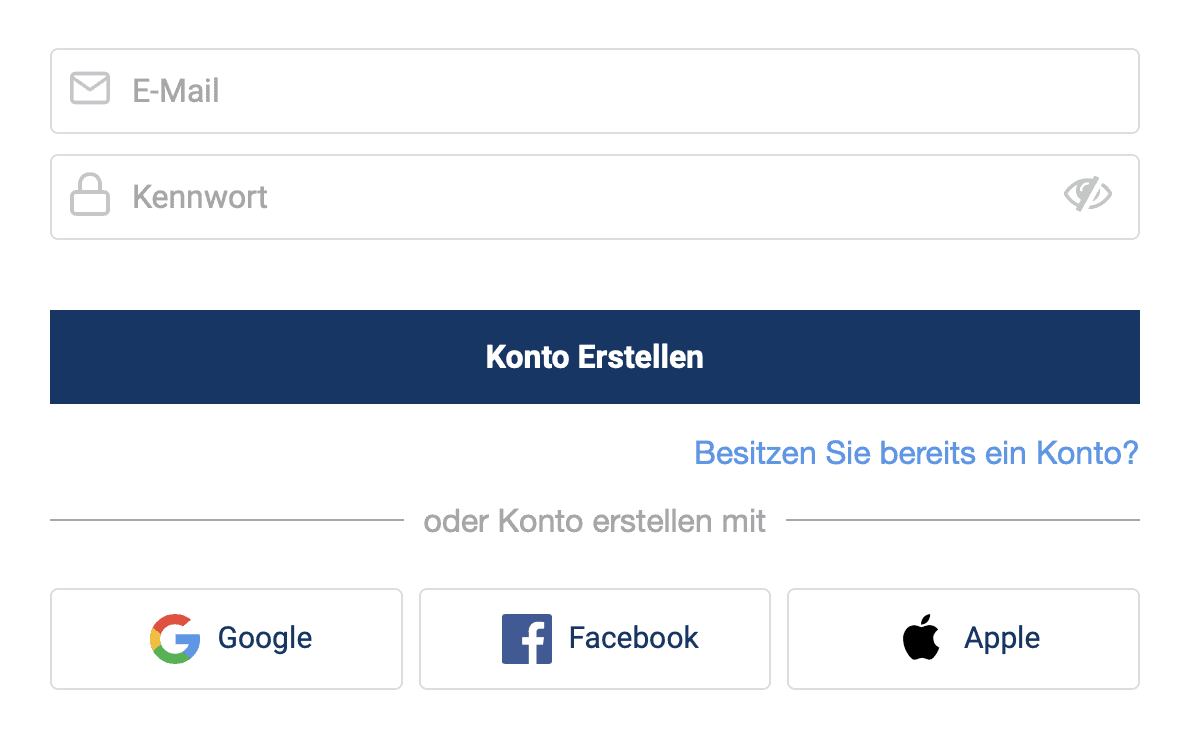Click the Apple logo icon
The width and height of the screenshot is (1186, 730).
coord(921,639)
